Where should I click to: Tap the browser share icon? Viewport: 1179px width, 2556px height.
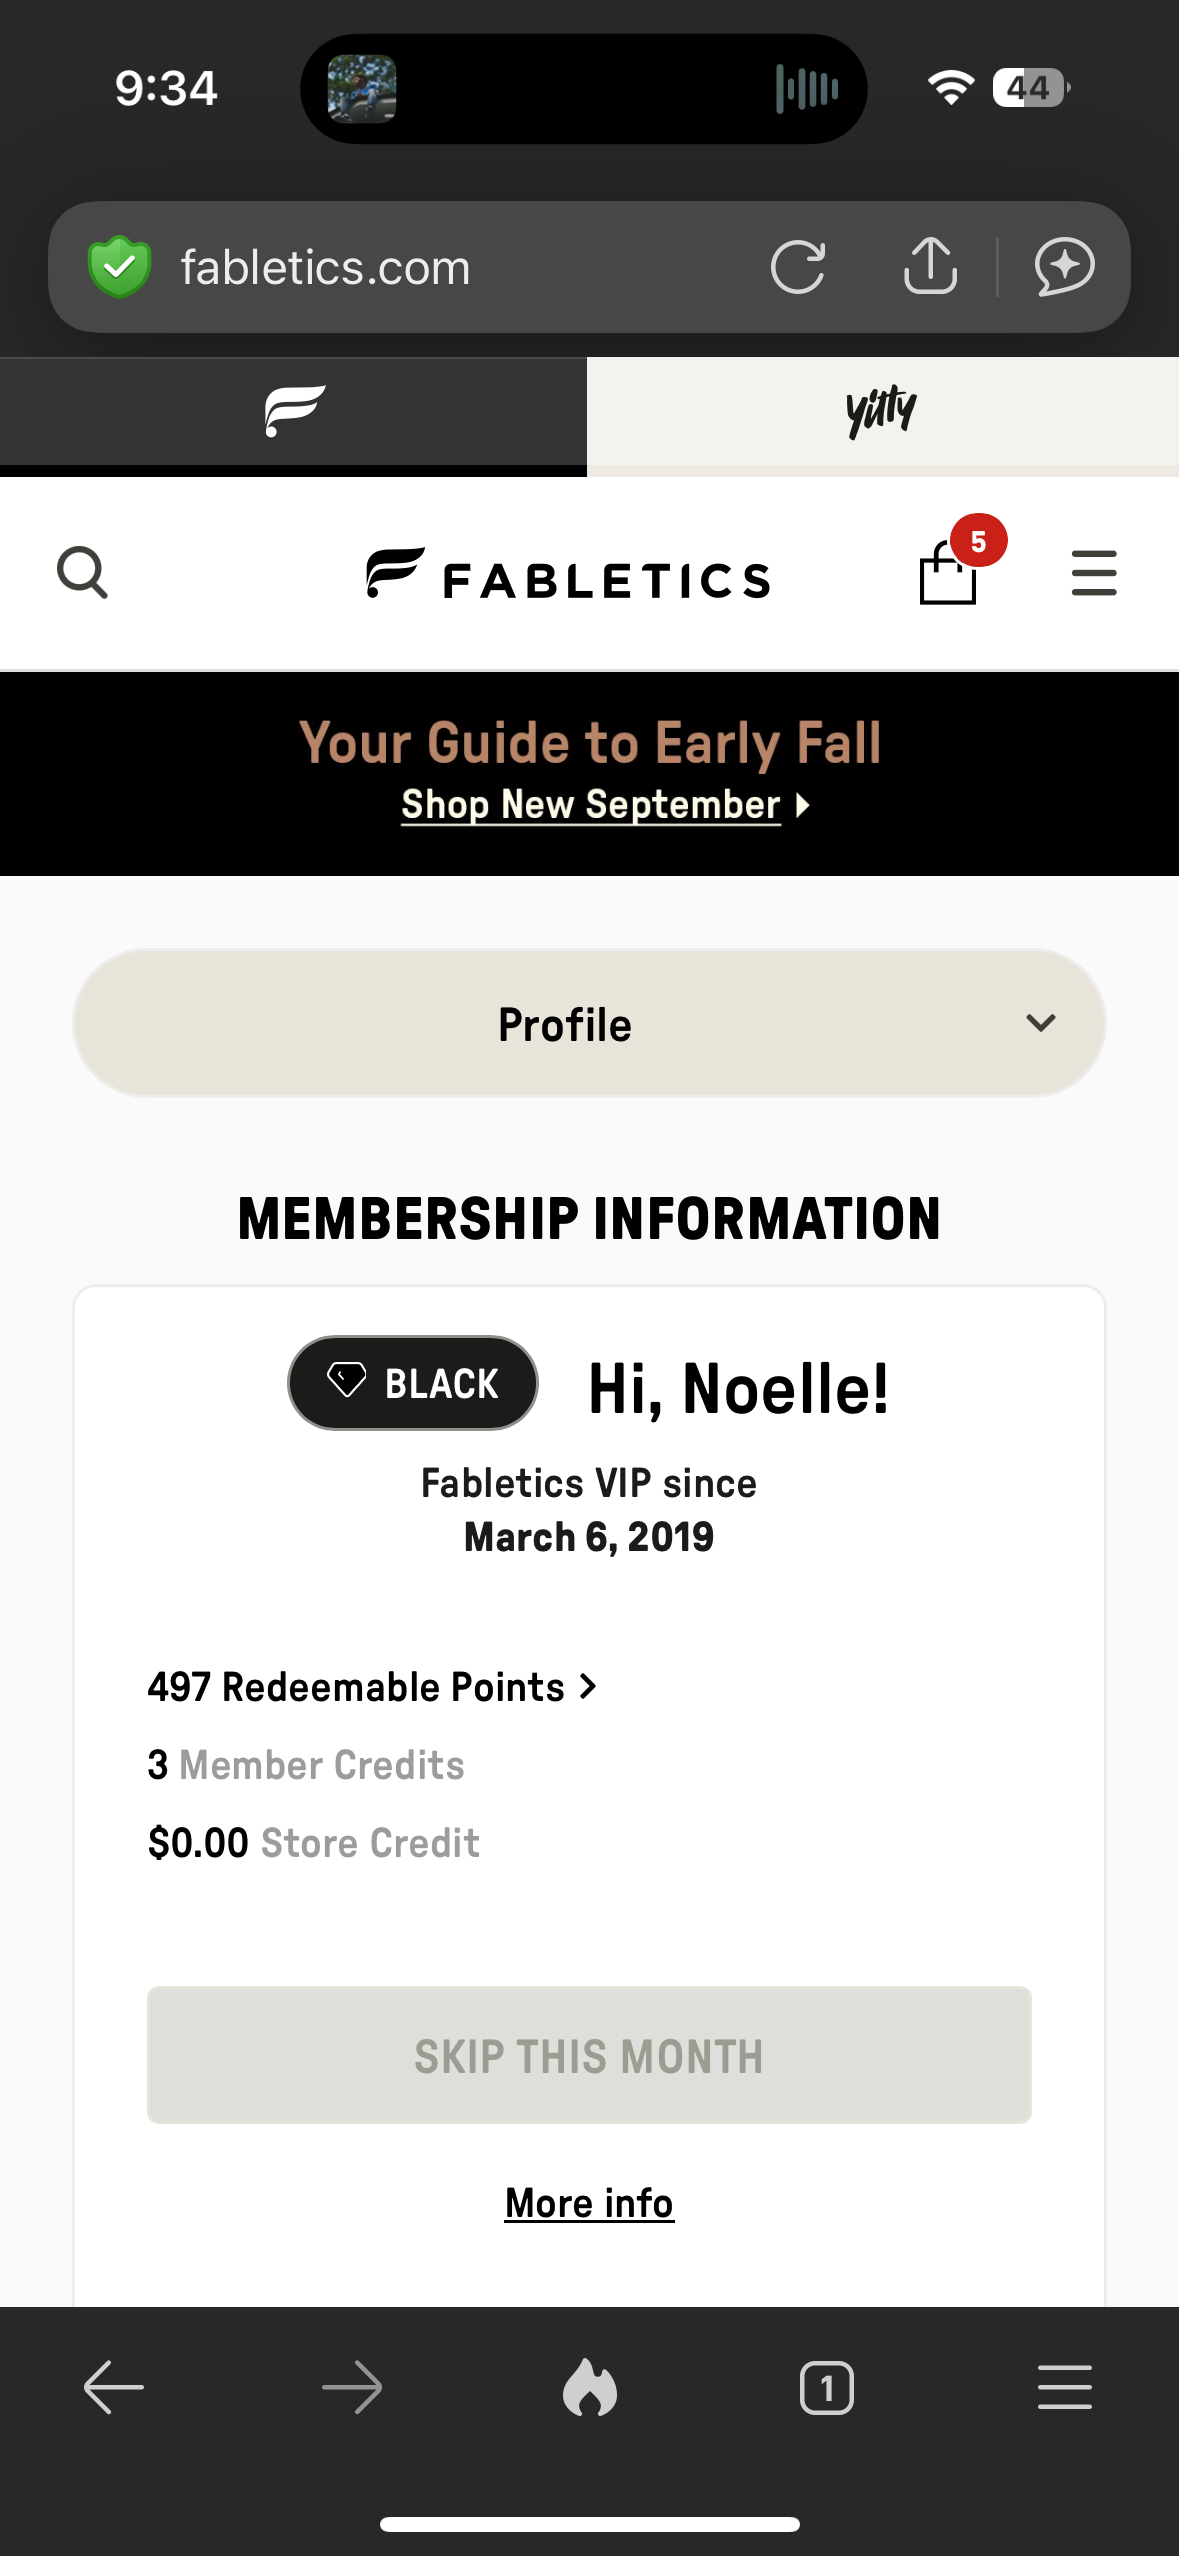click(930, 267)
